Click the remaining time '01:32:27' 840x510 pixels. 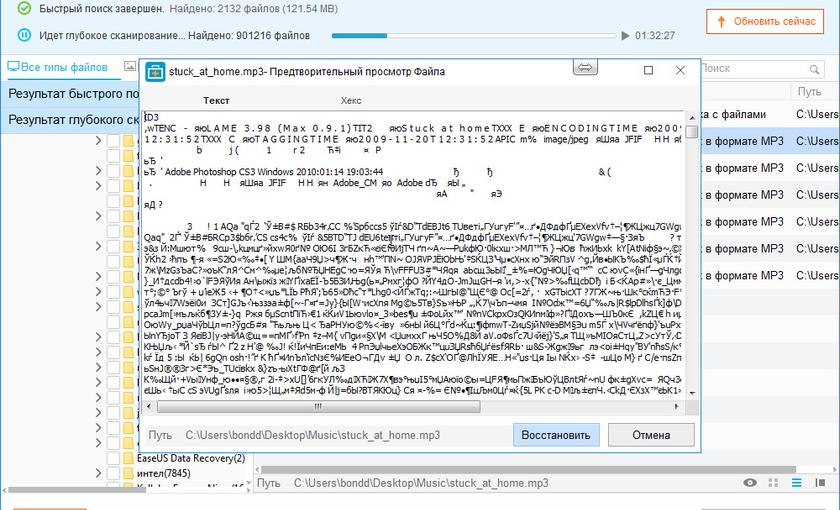655,36
